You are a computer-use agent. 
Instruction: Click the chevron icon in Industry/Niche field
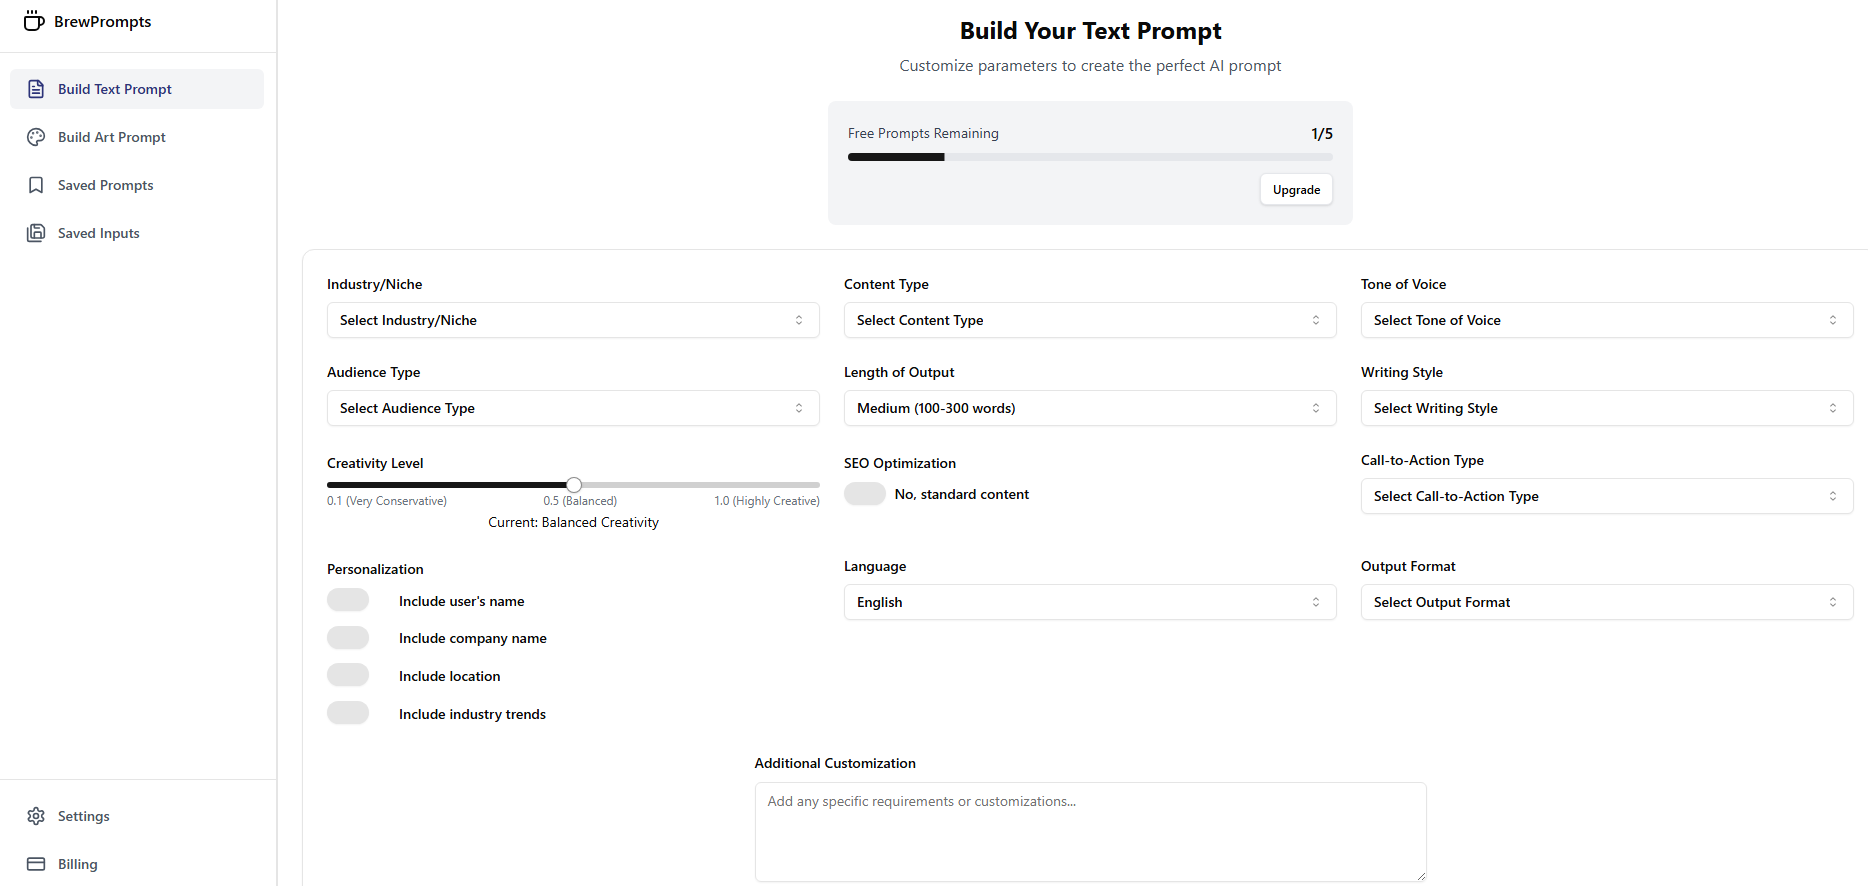click(x=799, y=320)
